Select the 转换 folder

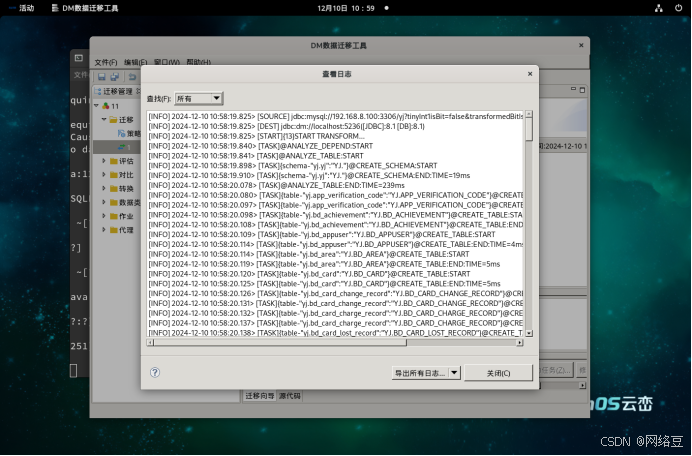click(121, 188)
